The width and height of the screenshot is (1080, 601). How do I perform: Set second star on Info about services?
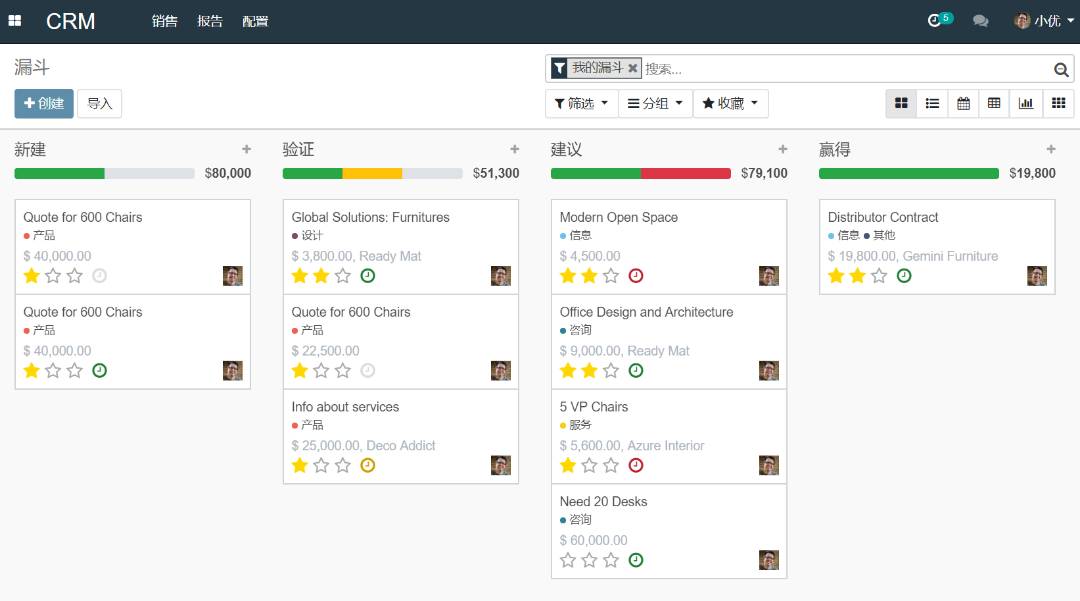(321, 465)
